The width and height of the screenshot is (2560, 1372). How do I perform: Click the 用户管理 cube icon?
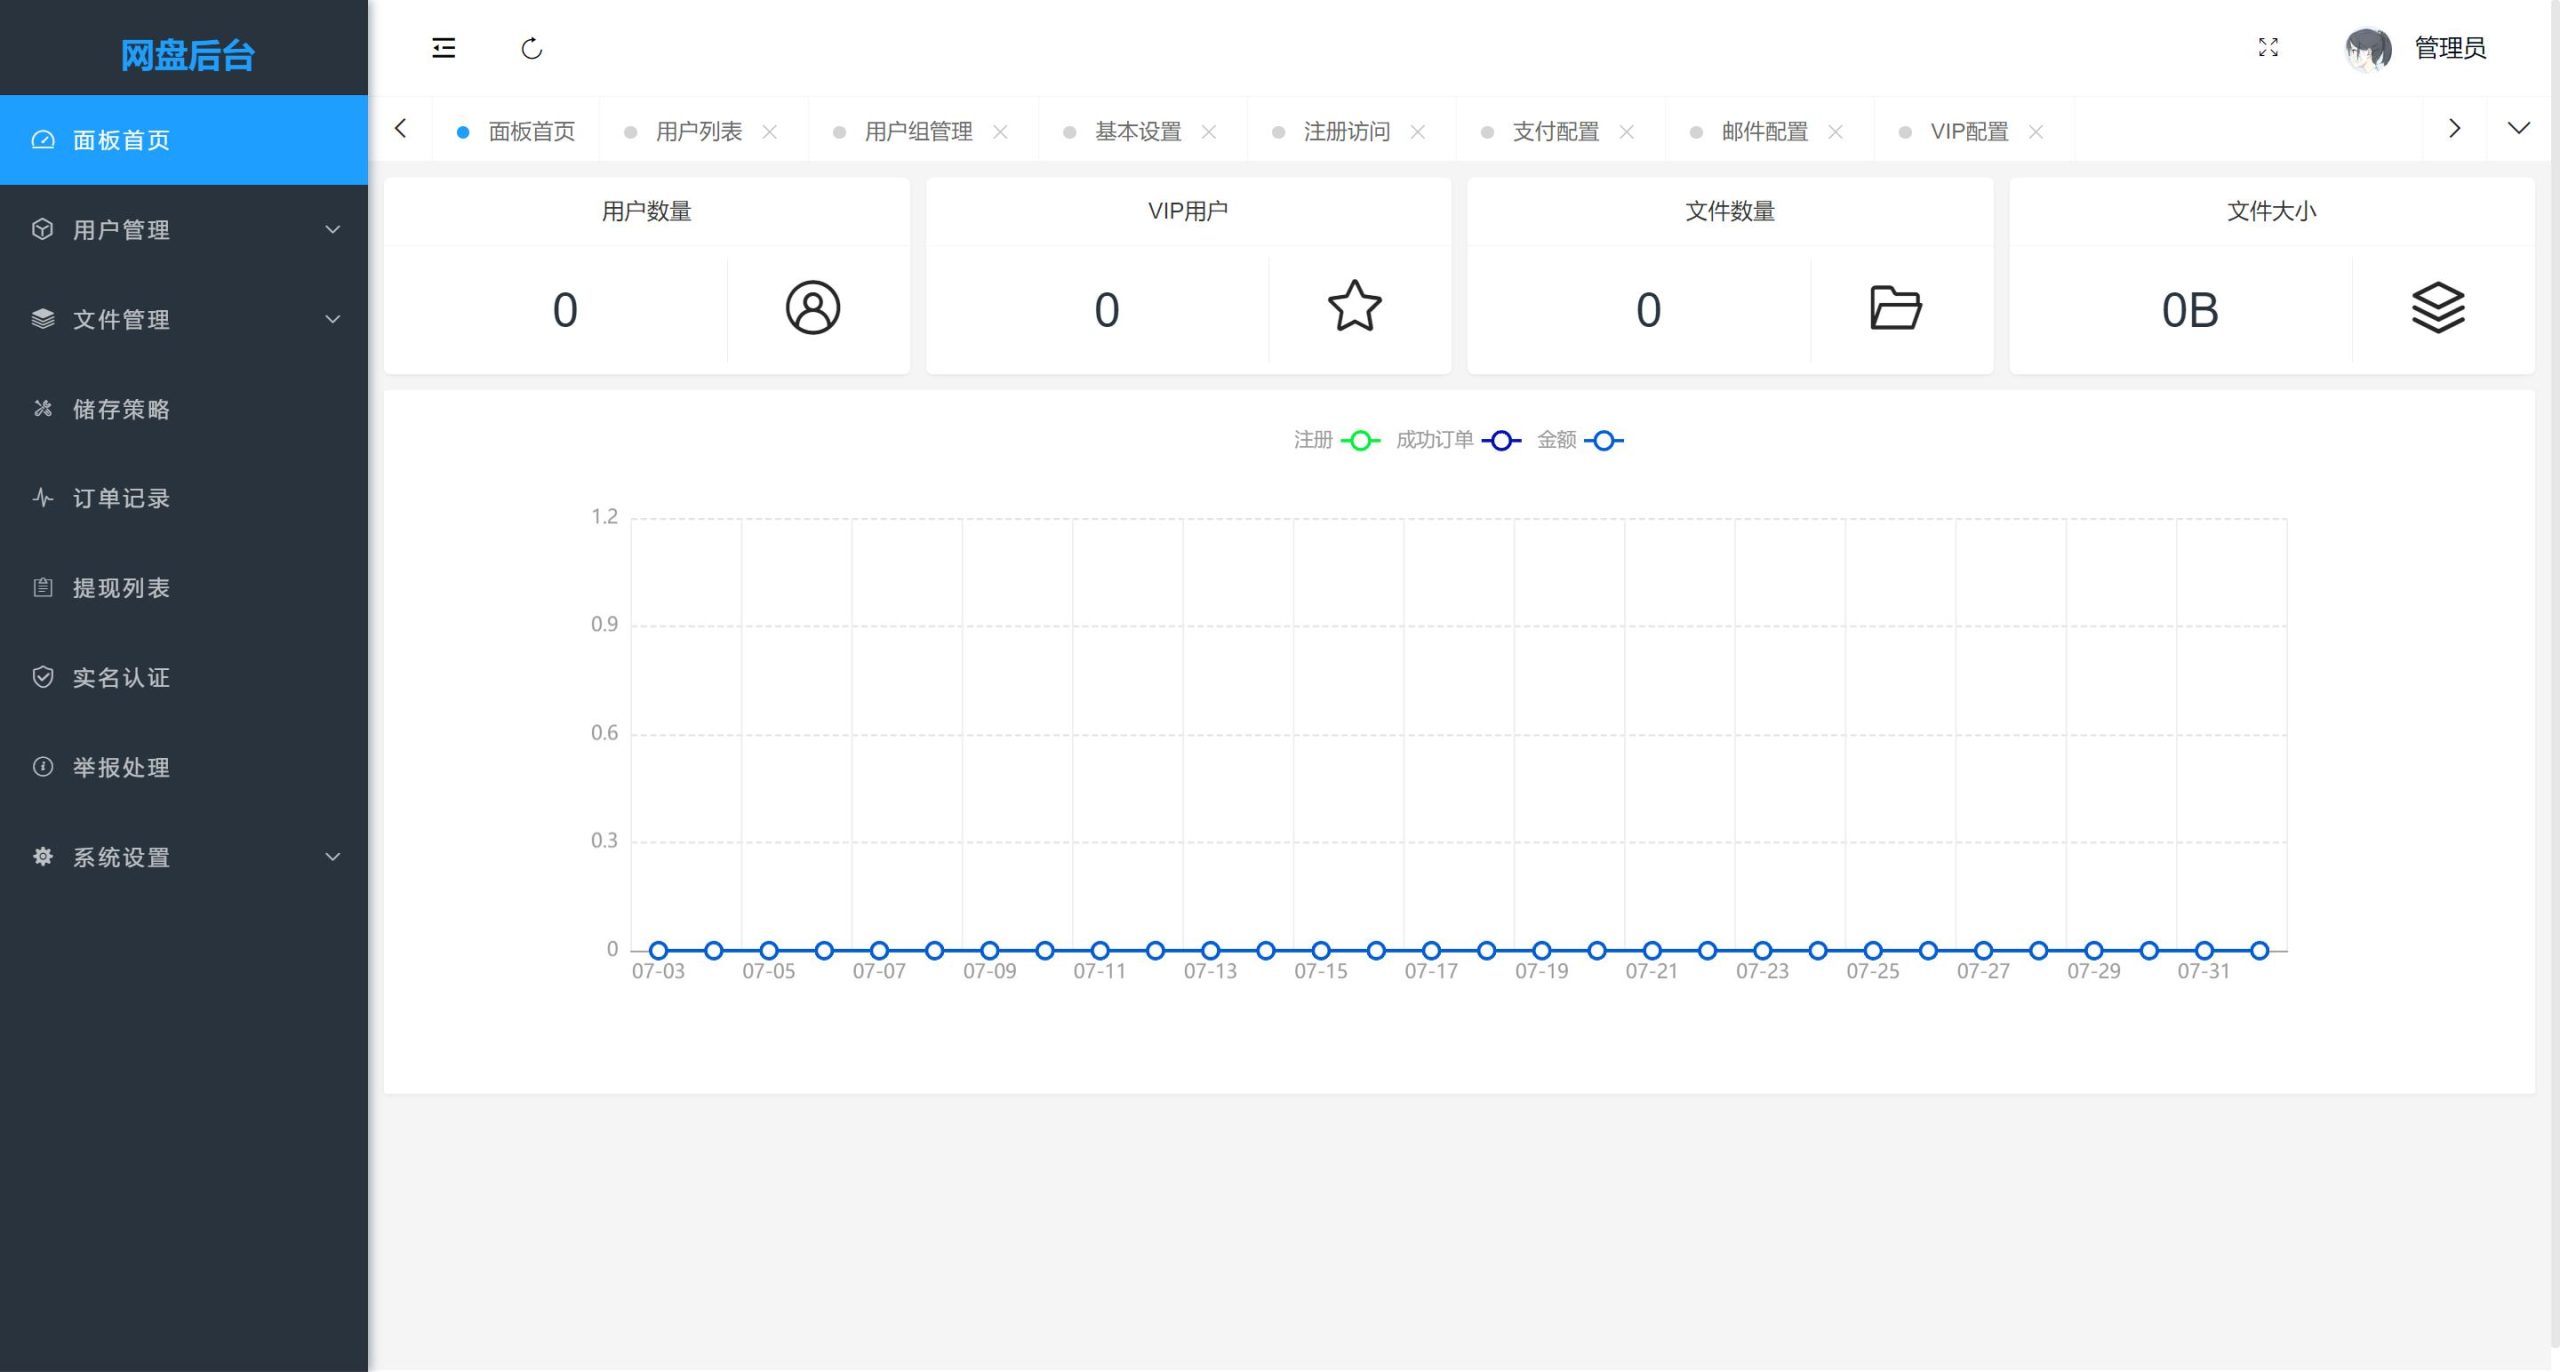pos(42,229)
